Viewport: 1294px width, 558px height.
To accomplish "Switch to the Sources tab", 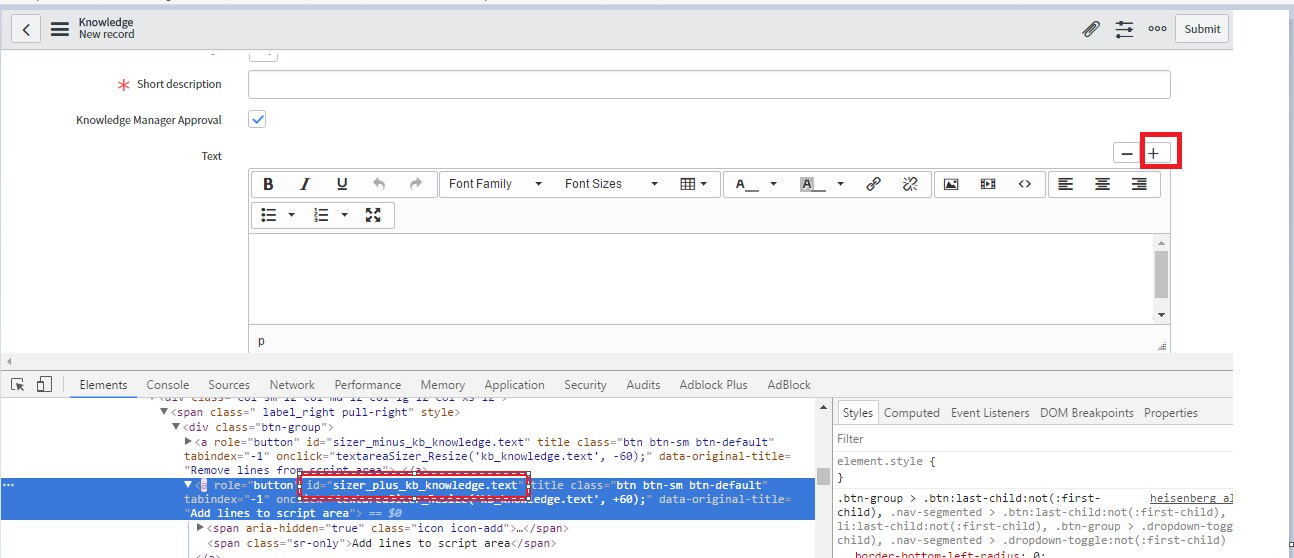I will [229, 385].
